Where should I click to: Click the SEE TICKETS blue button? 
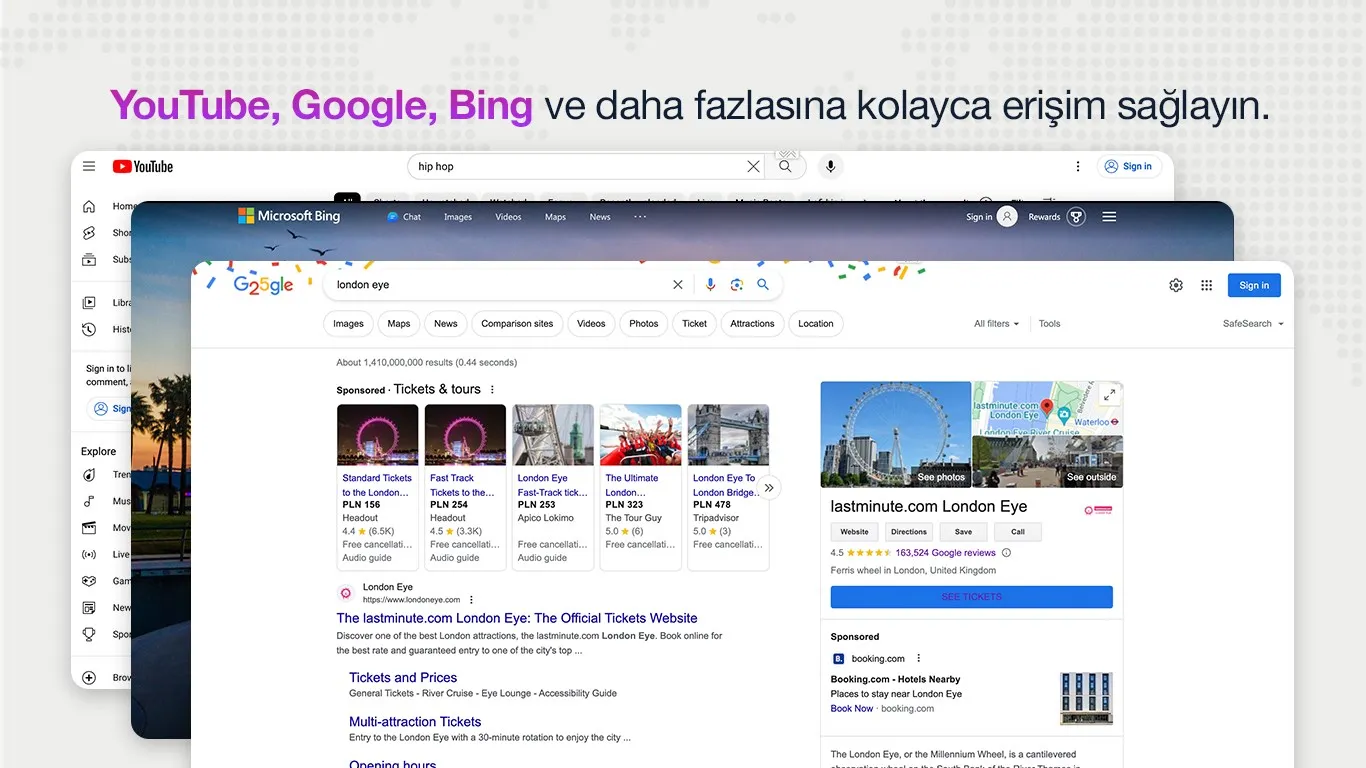[x=971, y=597]
